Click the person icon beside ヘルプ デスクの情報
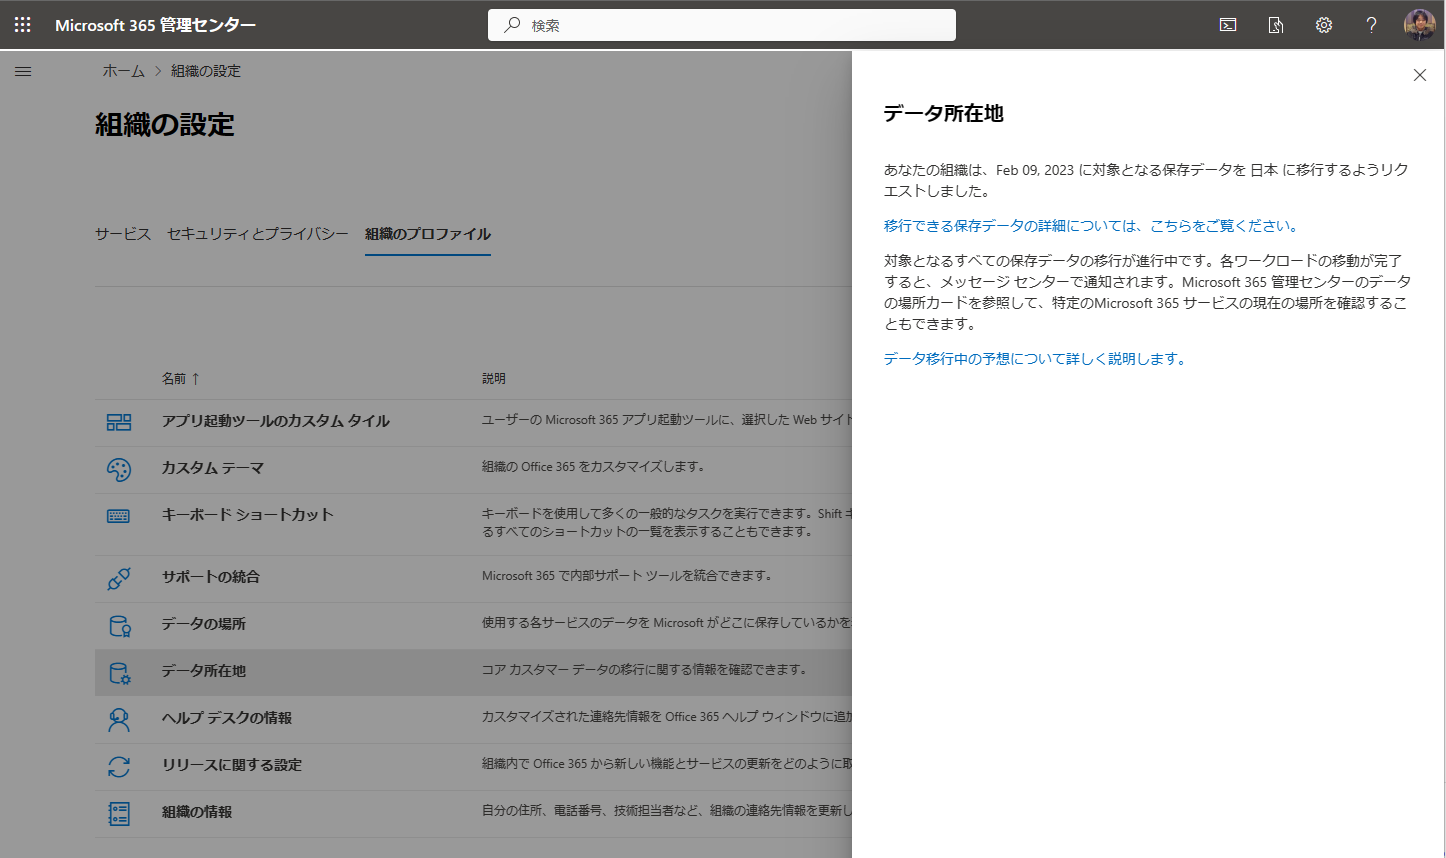The height and width of the screenshot is (858, 1446). coord(119,719)
